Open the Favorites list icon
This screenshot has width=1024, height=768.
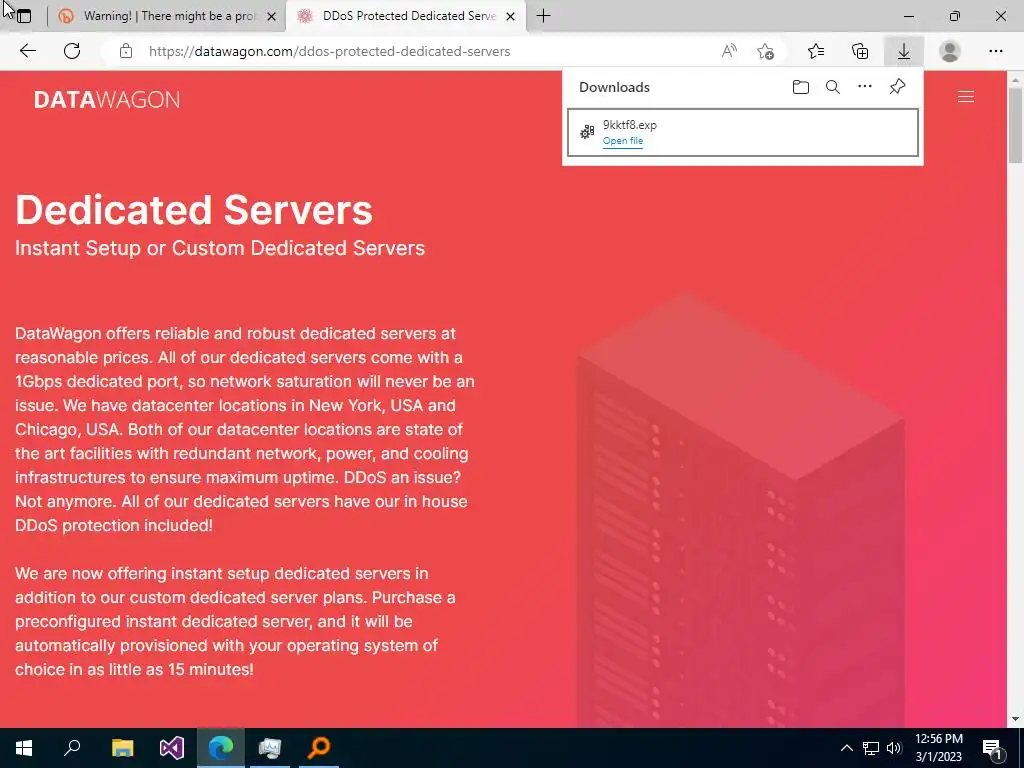(x=816, y=51)
